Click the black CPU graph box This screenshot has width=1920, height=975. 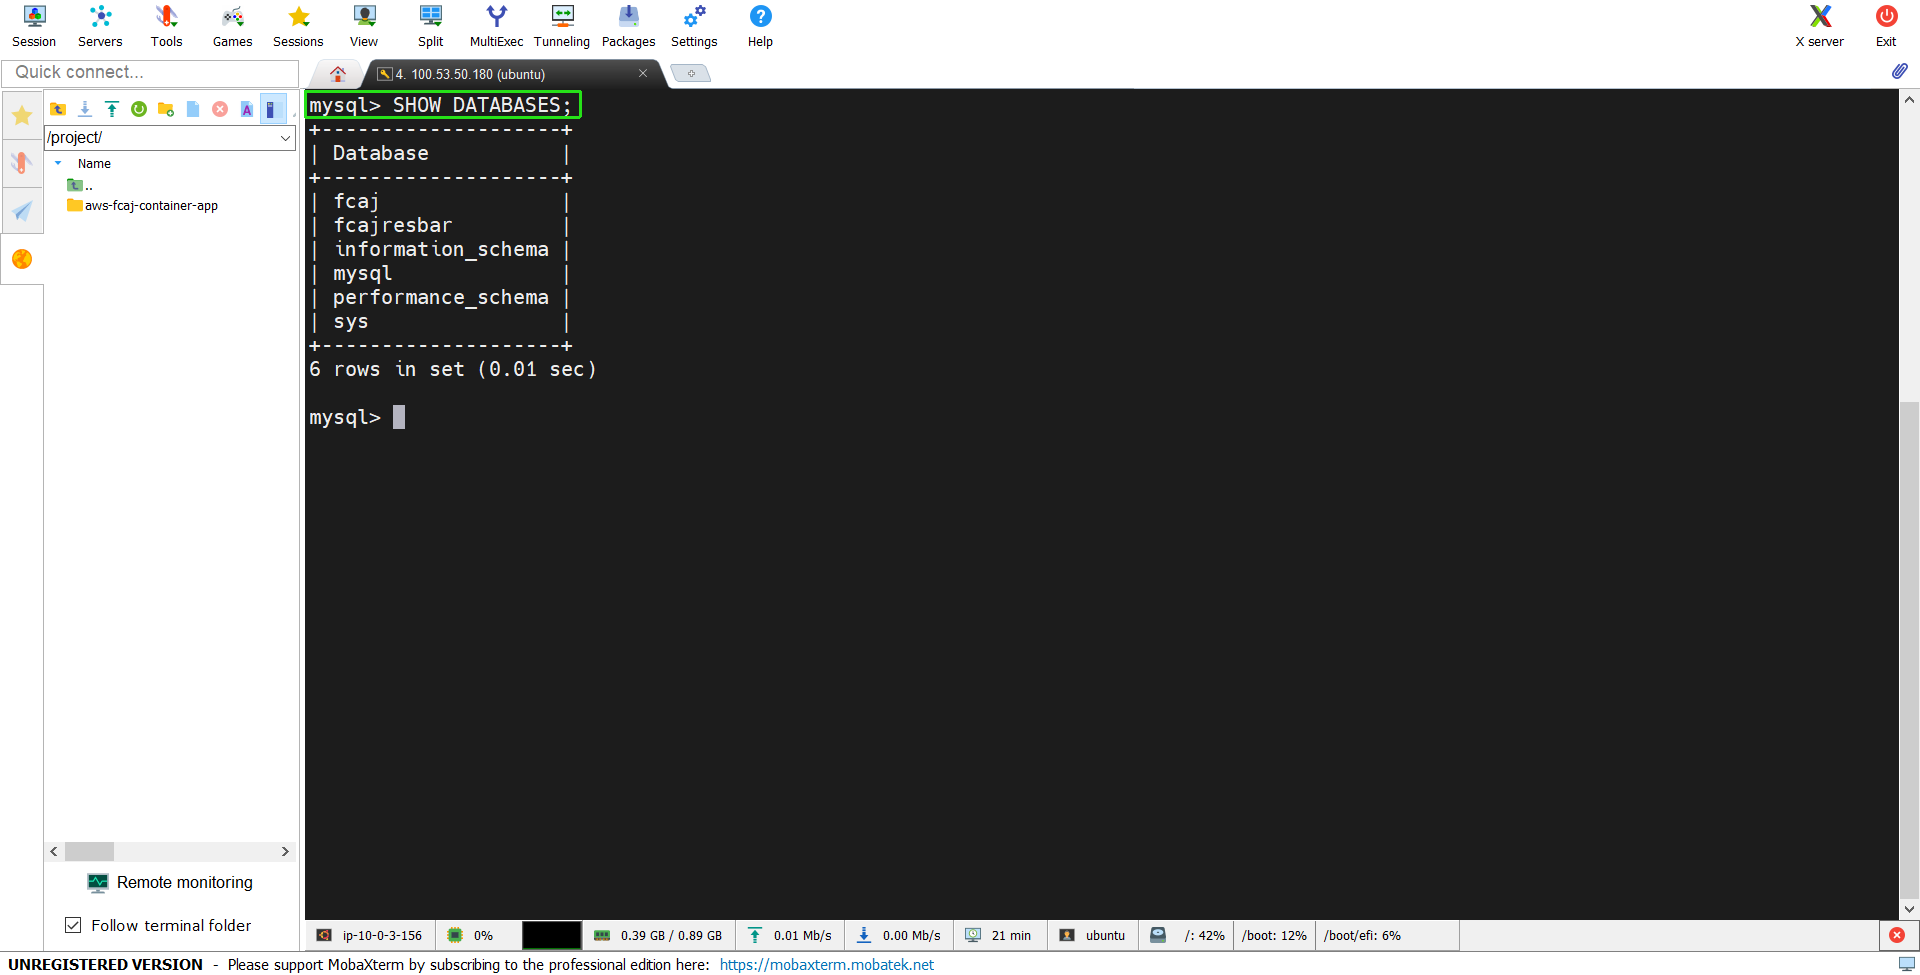tap(551, 935)
